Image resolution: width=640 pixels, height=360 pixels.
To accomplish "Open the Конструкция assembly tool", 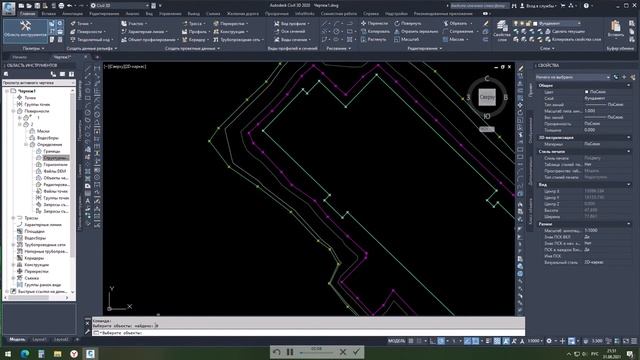I will (231, 31).
